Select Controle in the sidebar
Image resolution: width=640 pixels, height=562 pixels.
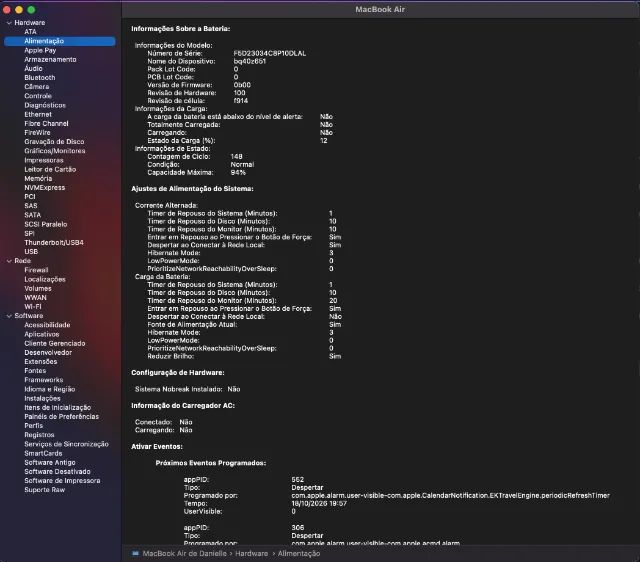coord(38,96)
